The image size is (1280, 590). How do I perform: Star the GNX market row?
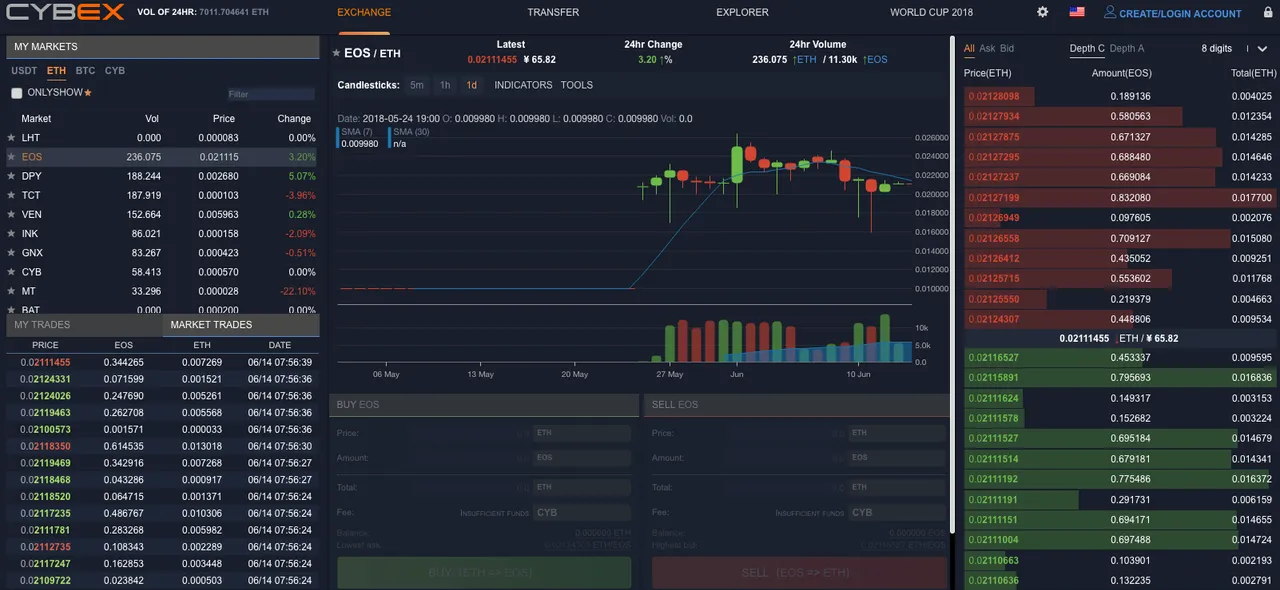12,253
